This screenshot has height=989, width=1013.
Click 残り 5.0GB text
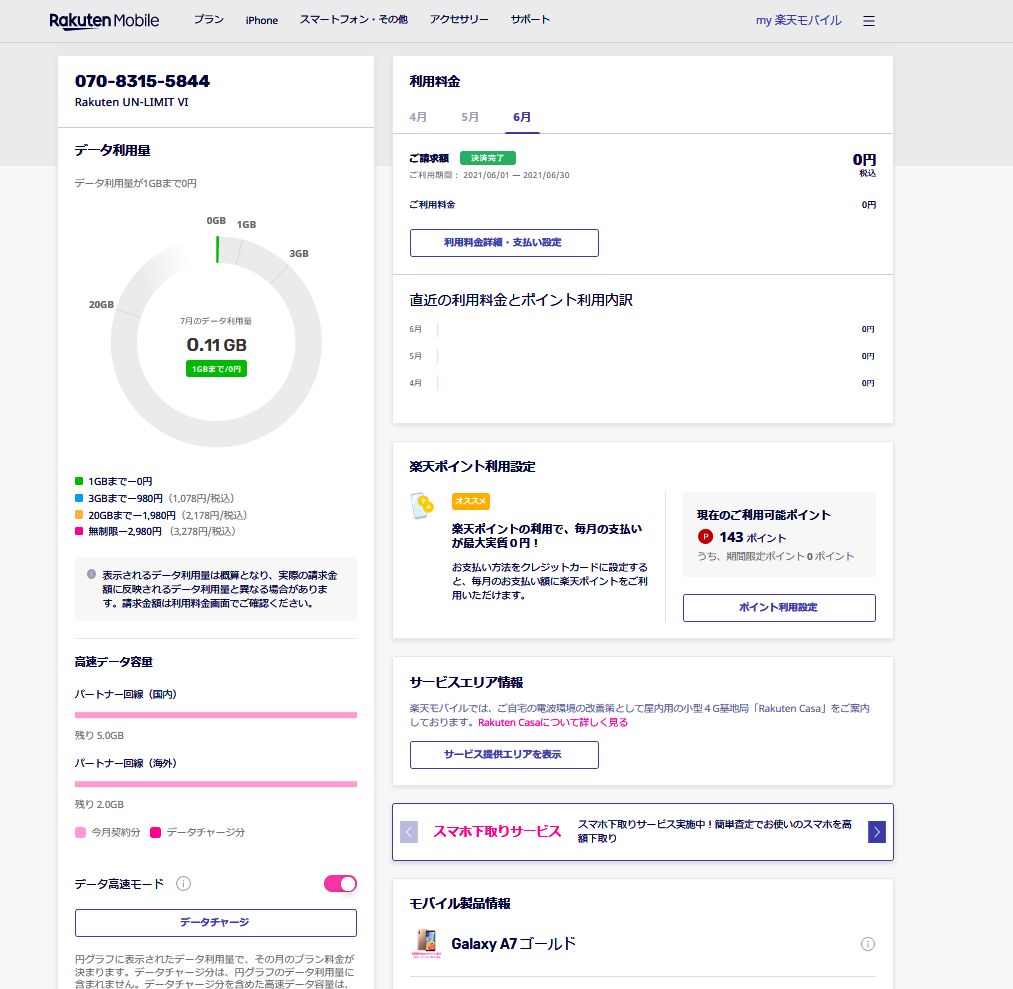(99, 735)
